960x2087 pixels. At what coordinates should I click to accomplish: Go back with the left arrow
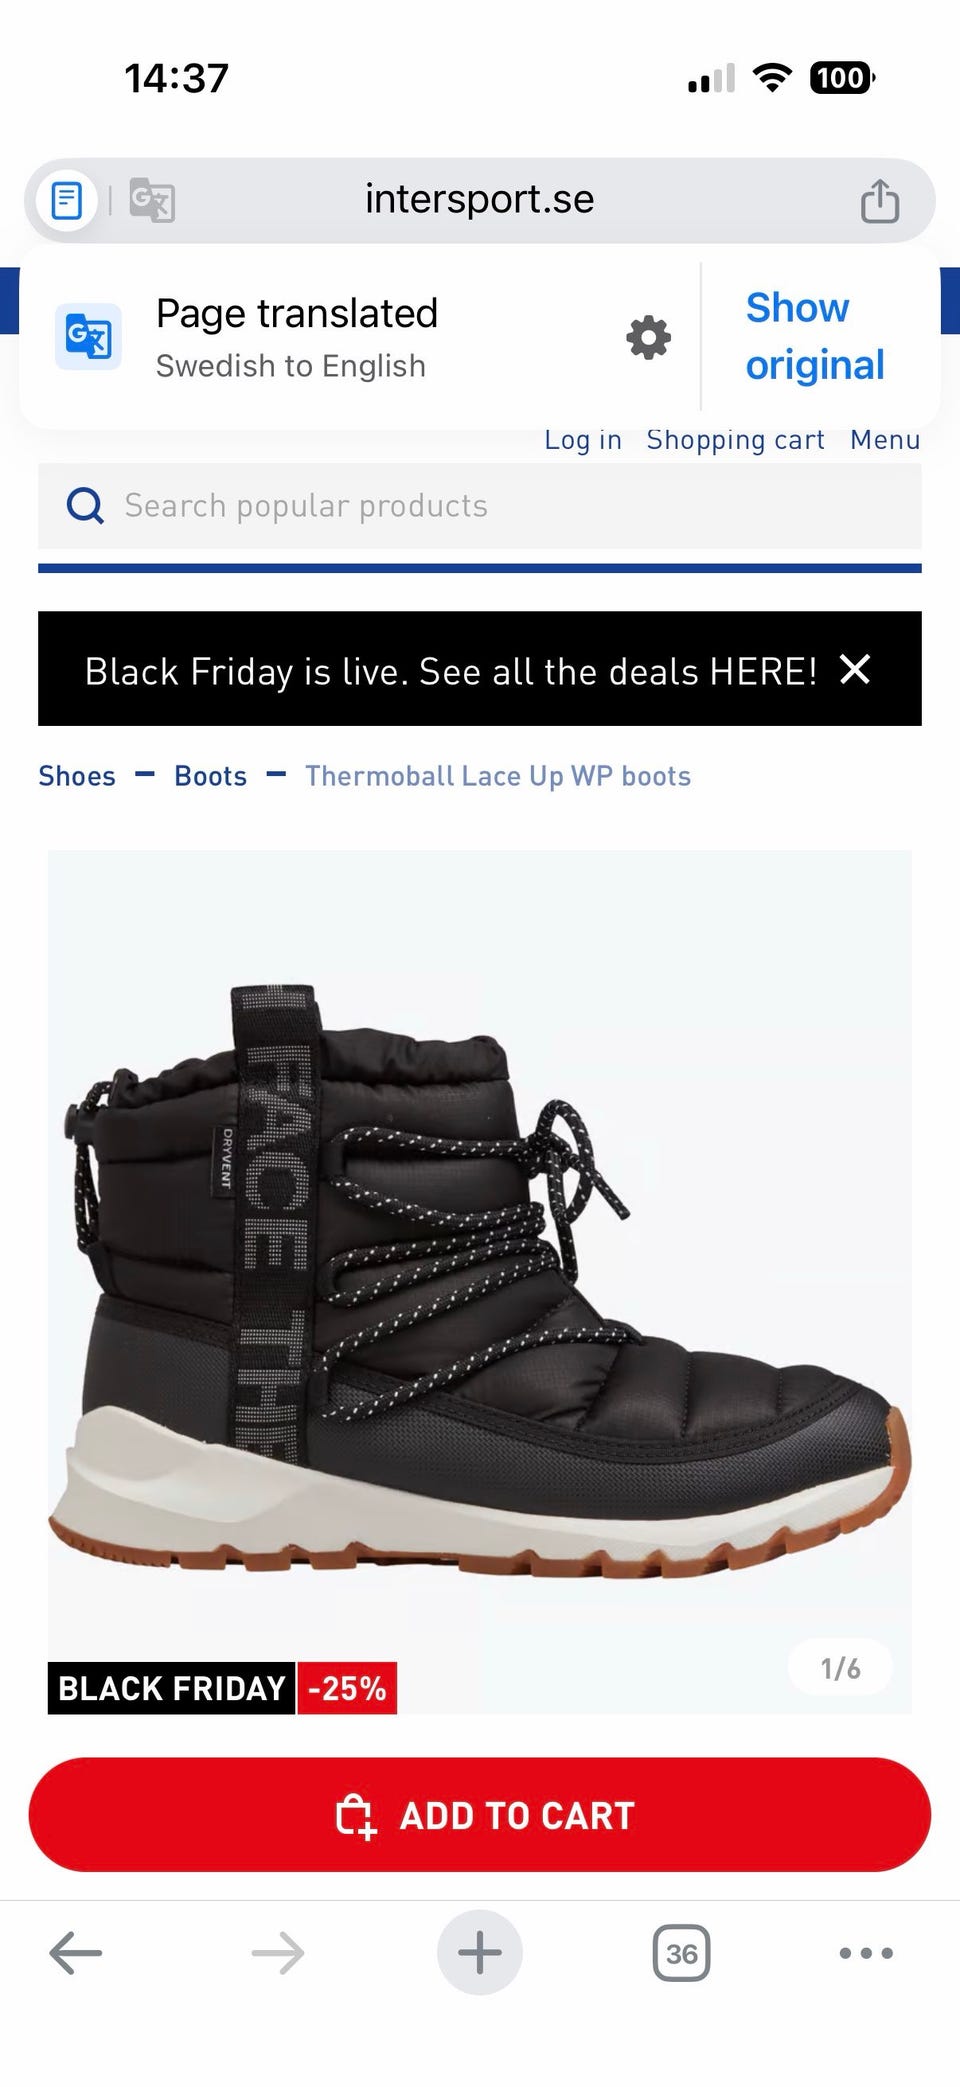coord(76,1952)
